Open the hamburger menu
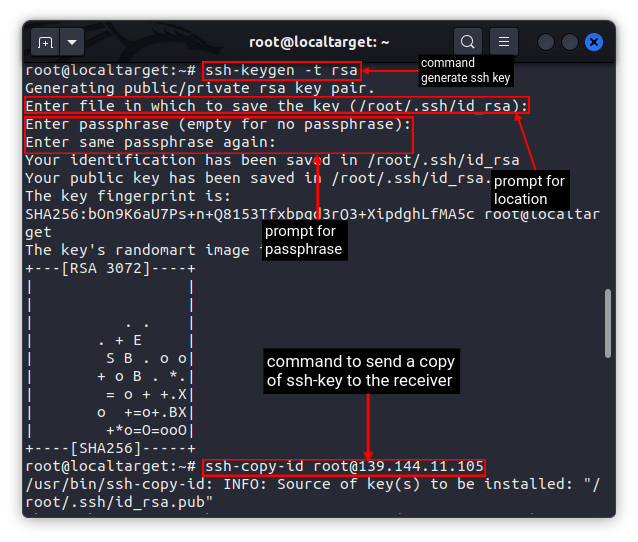This screenshot has width=638, height=542. [505, 42]
